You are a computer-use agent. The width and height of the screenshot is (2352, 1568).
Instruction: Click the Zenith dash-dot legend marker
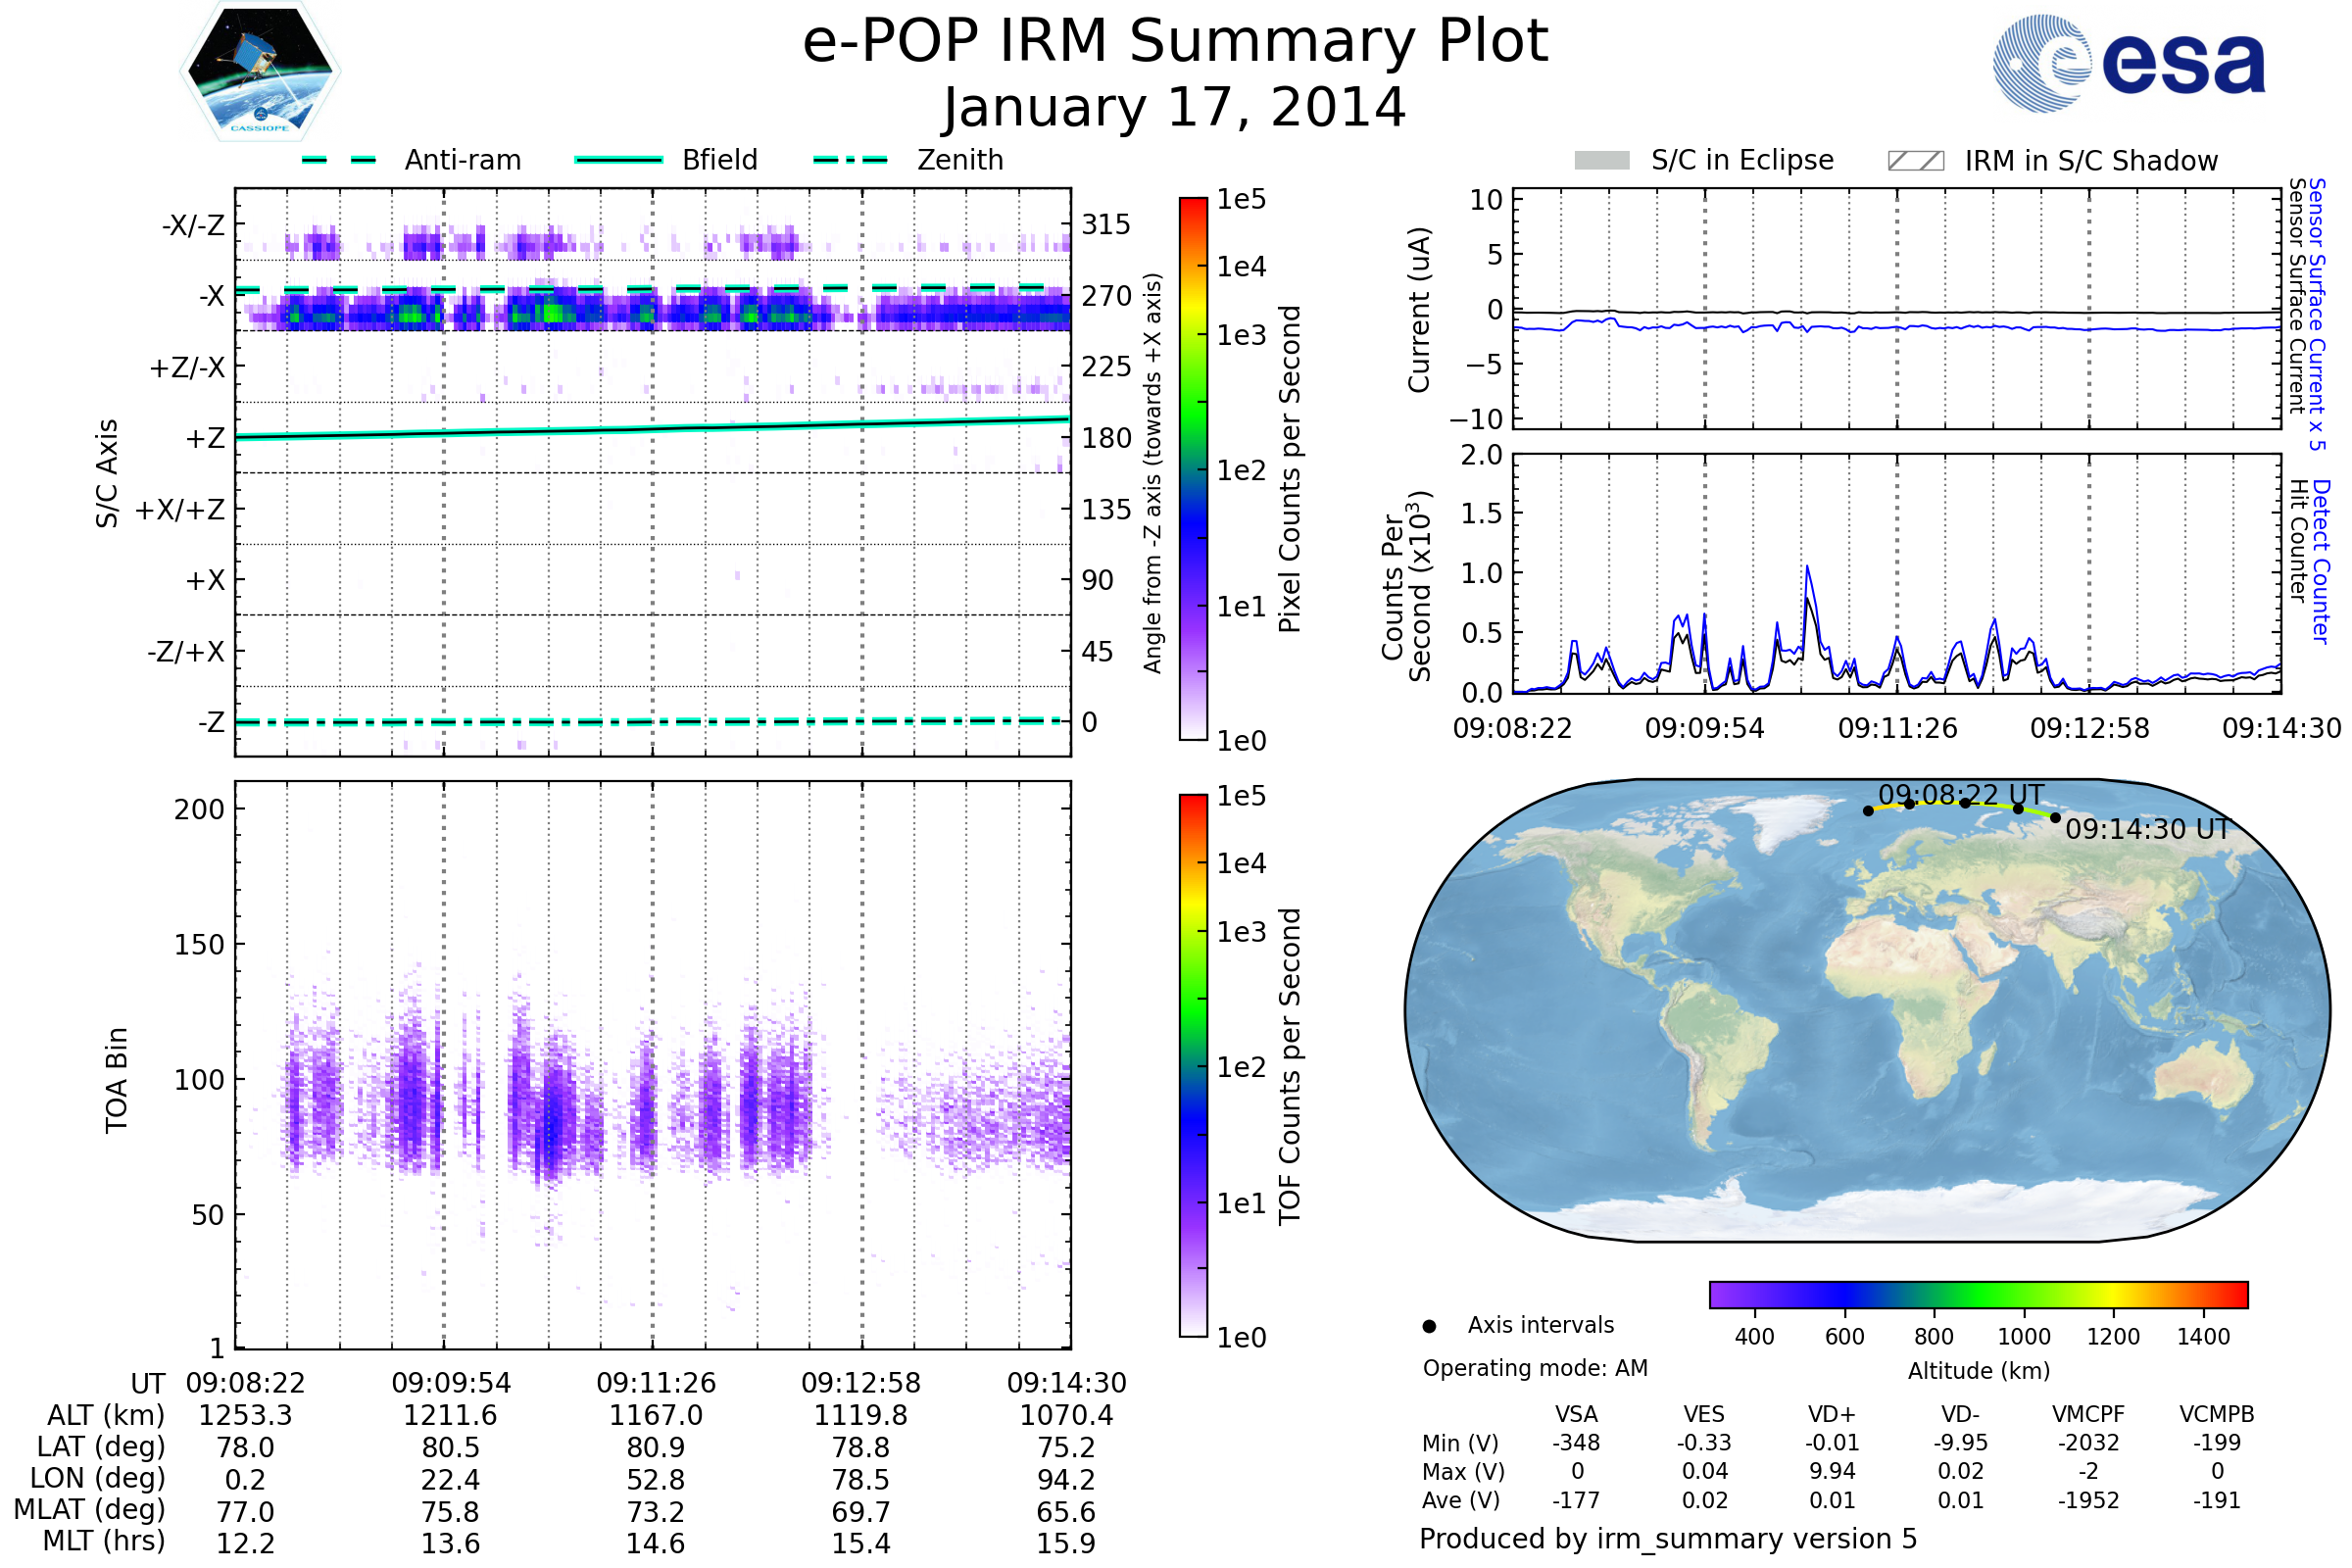pos(850,160)
